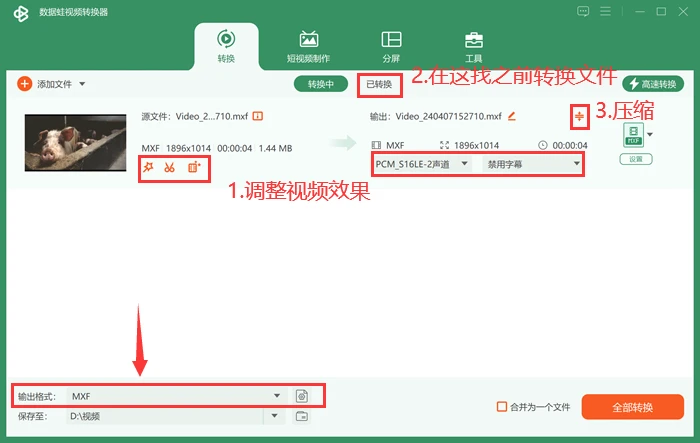This screenshot has width=700, height=443.
Task: Click the pencil icon to rename output
Action: pyautogui.click(x=512, y=117)
